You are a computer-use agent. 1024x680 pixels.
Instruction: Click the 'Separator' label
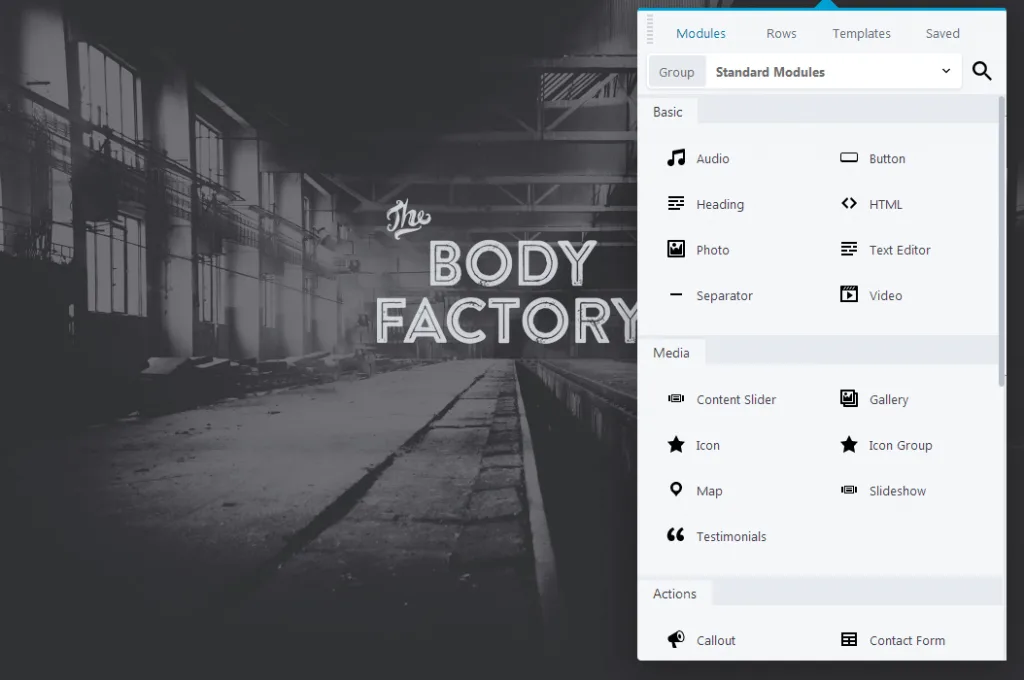(x=724, y=295)
